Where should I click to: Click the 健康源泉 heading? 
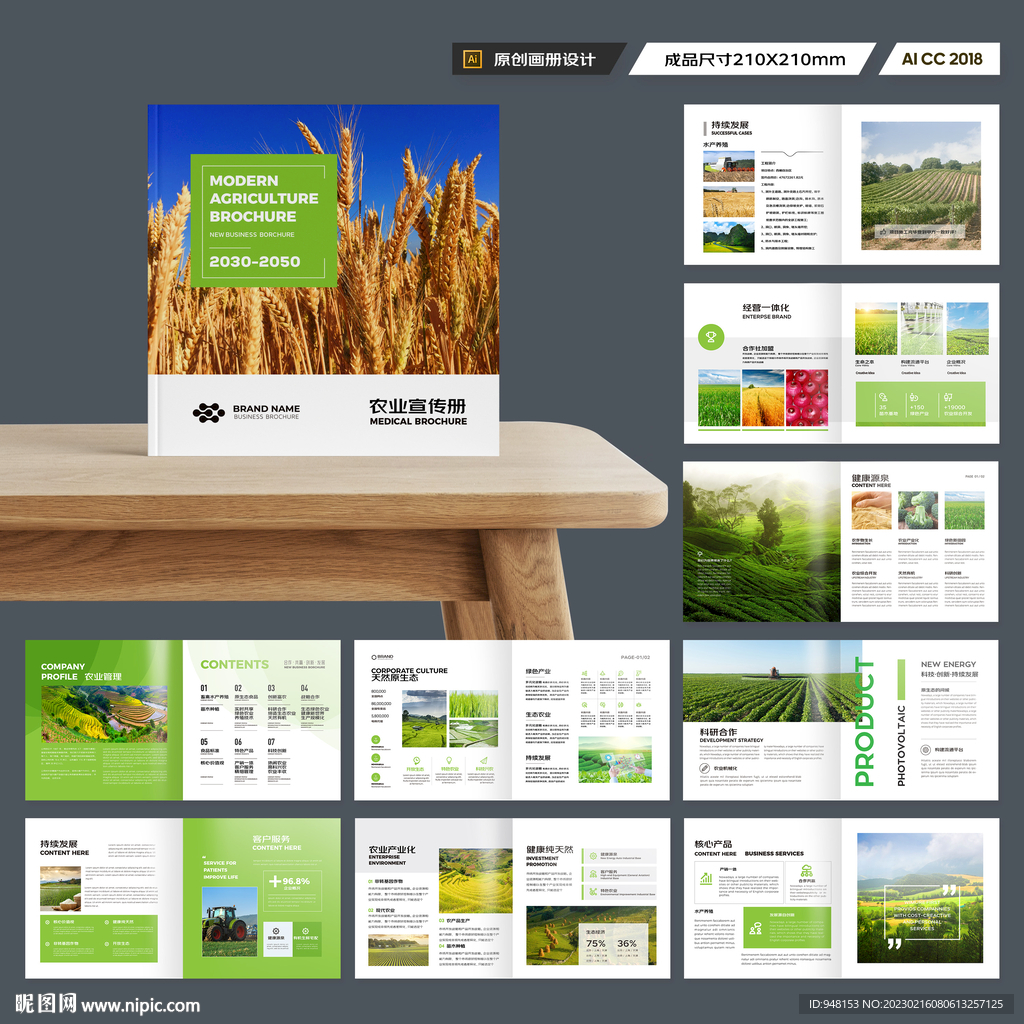click(x=870, y=478)
